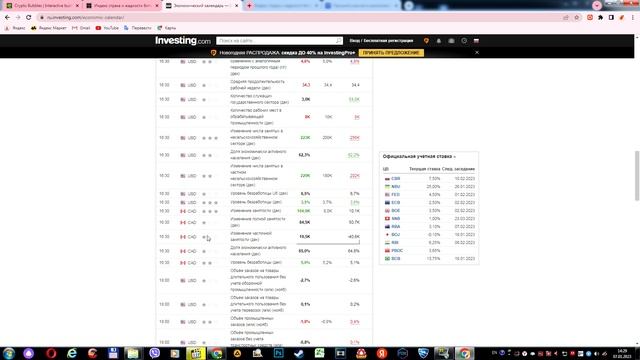
Task: Open the BOE central bank link
Action: [396, 211]
